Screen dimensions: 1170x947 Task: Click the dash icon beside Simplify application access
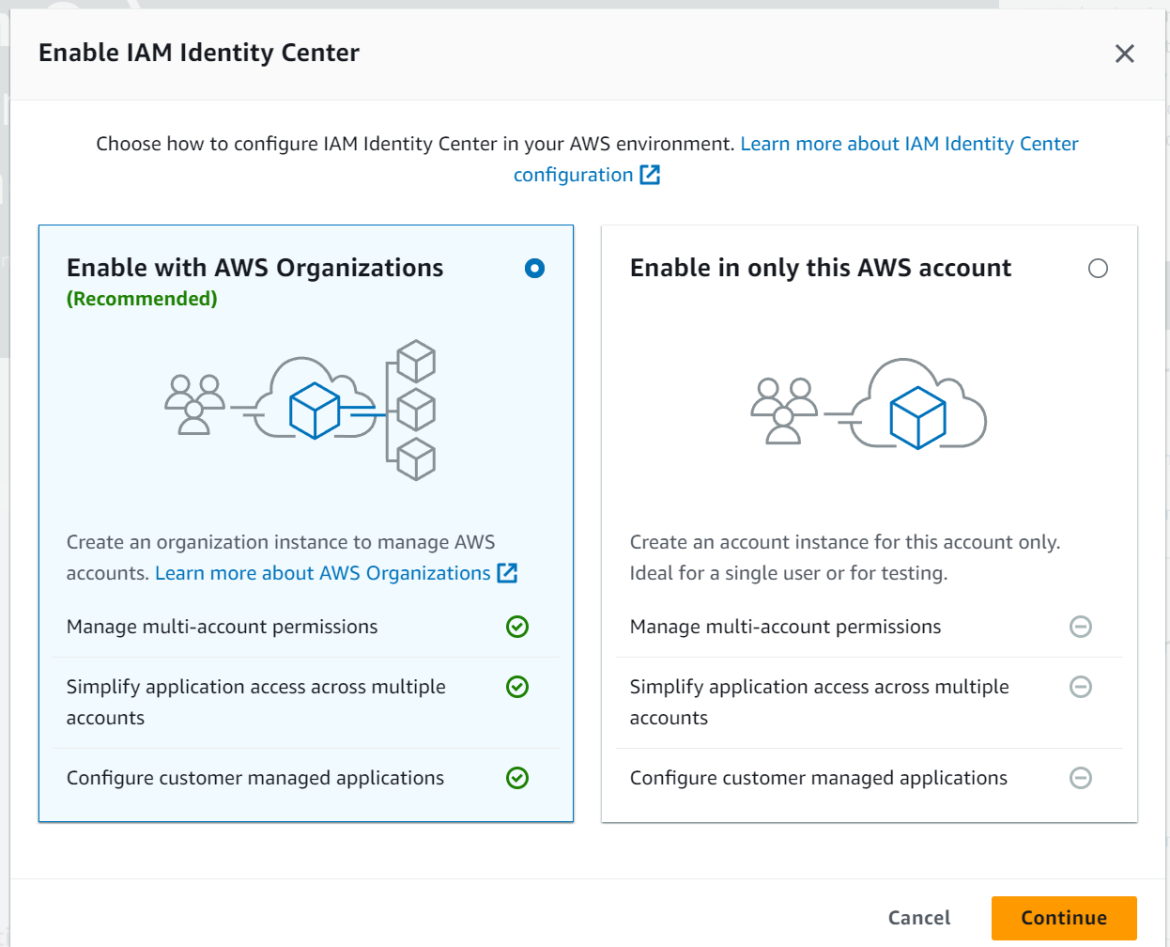pyautogui.click(x=1080, y=687)
